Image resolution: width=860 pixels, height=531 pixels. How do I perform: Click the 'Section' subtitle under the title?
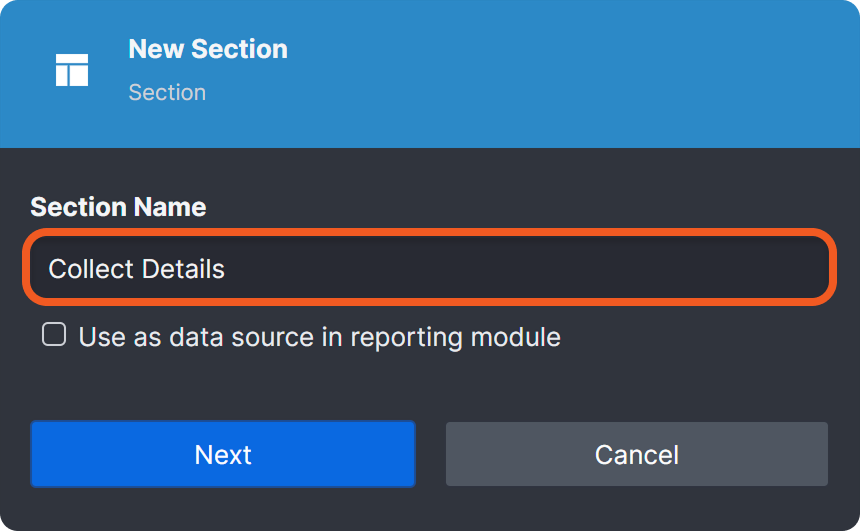click(x=167, y=92)
